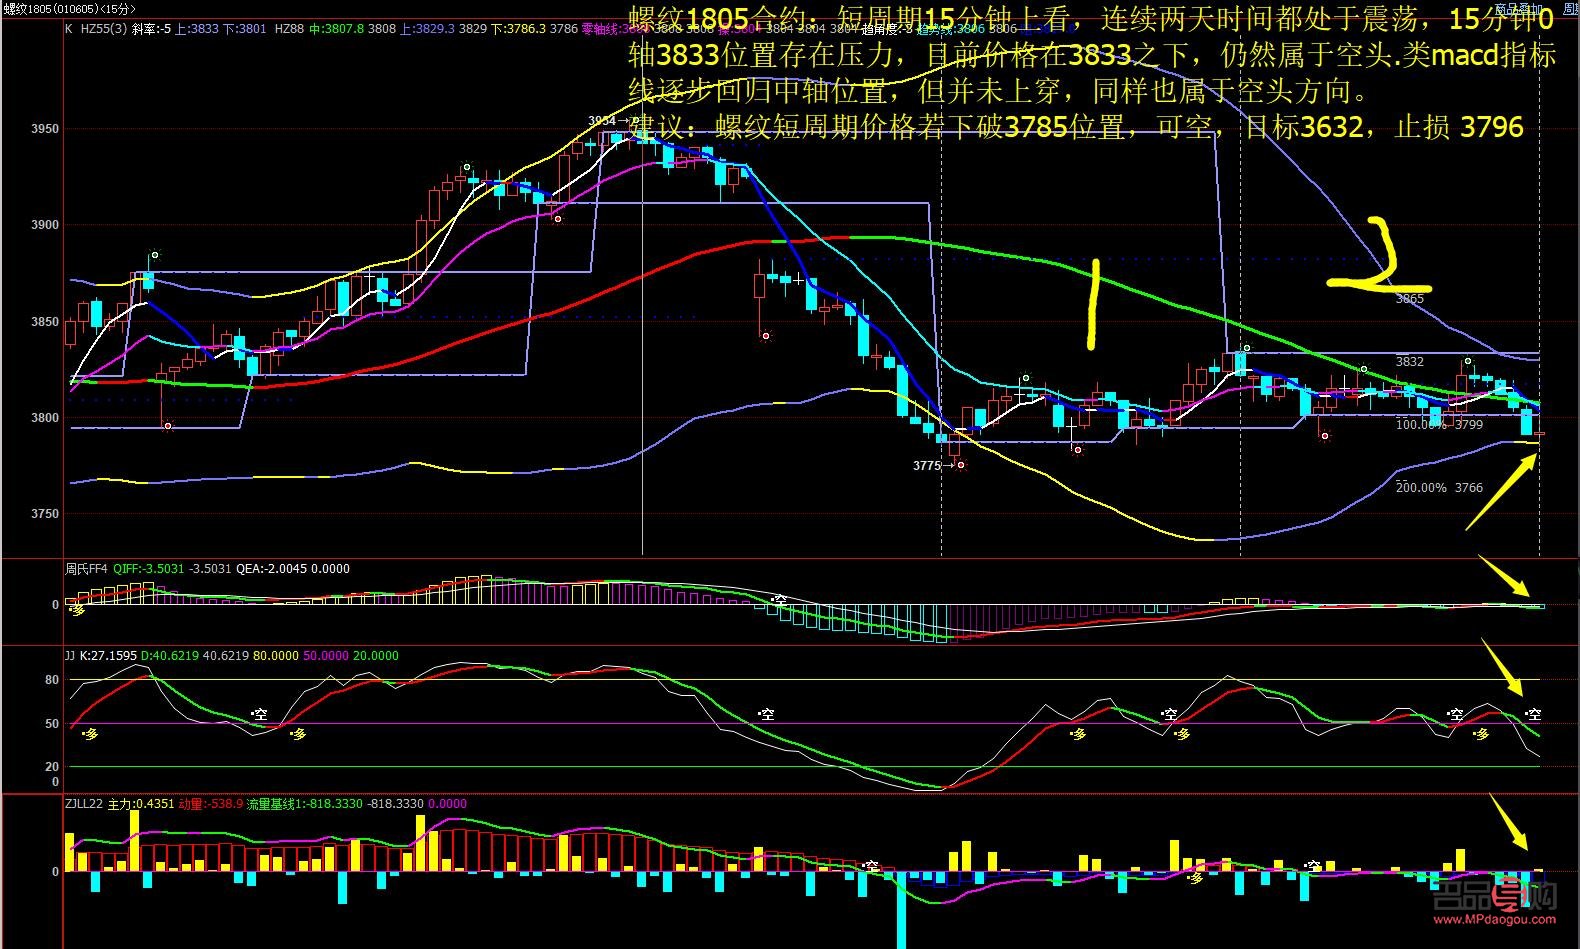
Task: Click the yellow arrow pointing at last candle
Action: [1500, 491]
